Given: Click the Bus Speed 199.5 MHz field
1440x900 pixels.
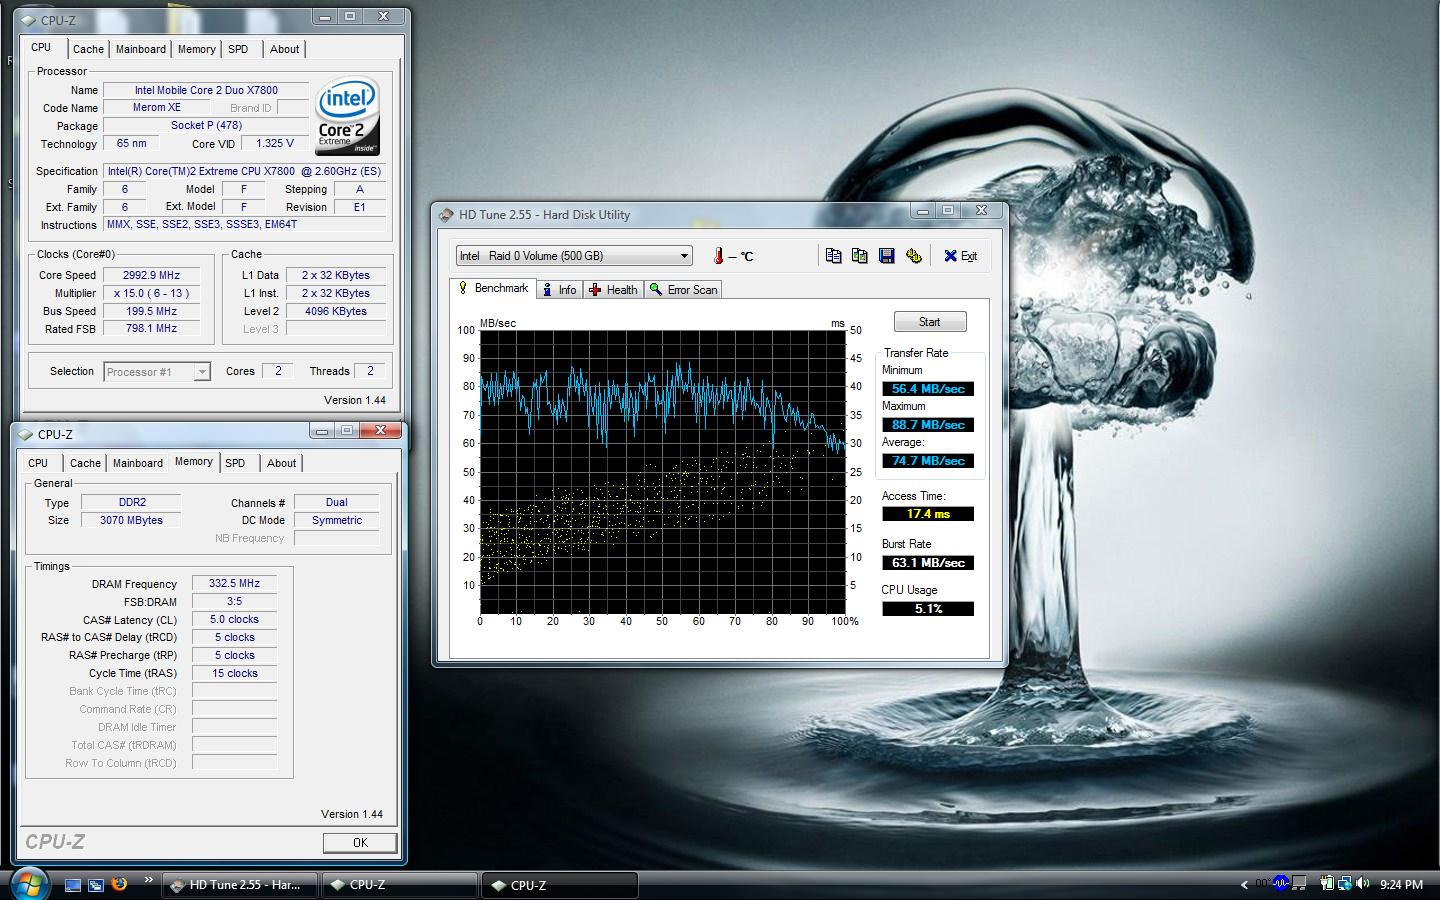Looking at the screenshot, I should [x=152, y=311].
